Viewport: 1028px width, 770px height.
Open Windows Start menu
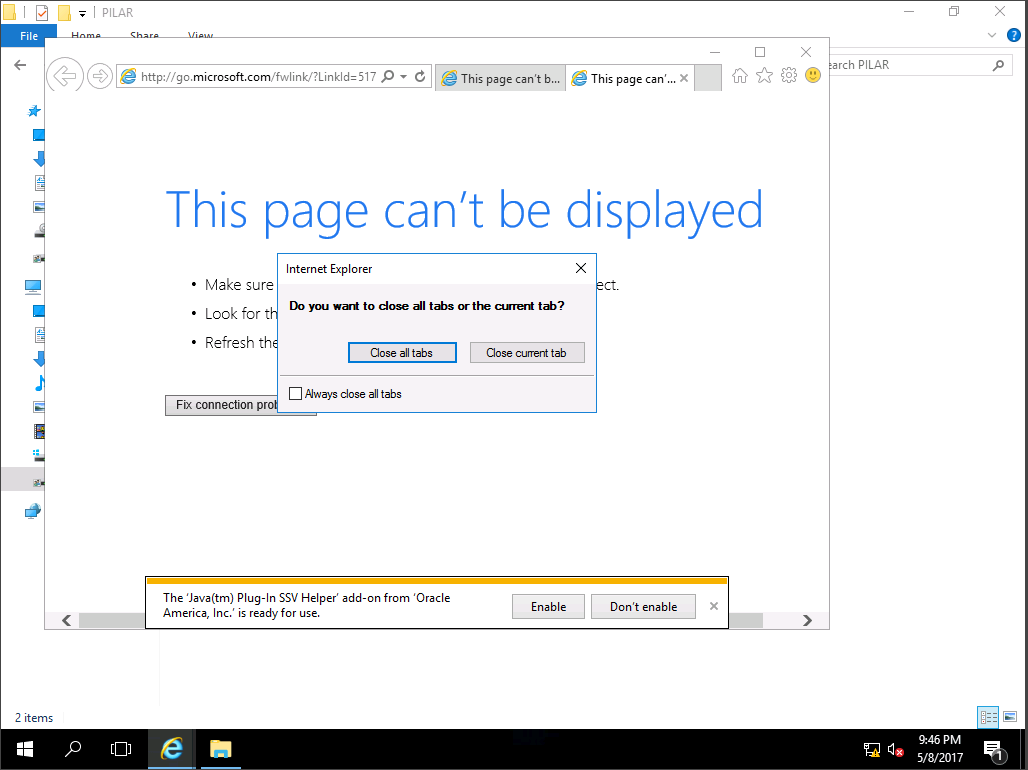pyautogui.click(x=25, y=749)
